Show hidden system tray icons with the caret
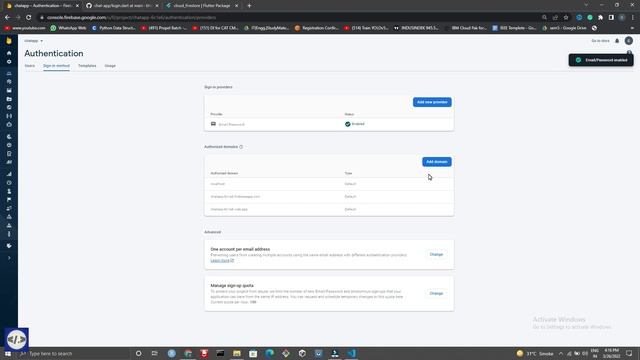The image size is (640, 360). tap(561, 353)
